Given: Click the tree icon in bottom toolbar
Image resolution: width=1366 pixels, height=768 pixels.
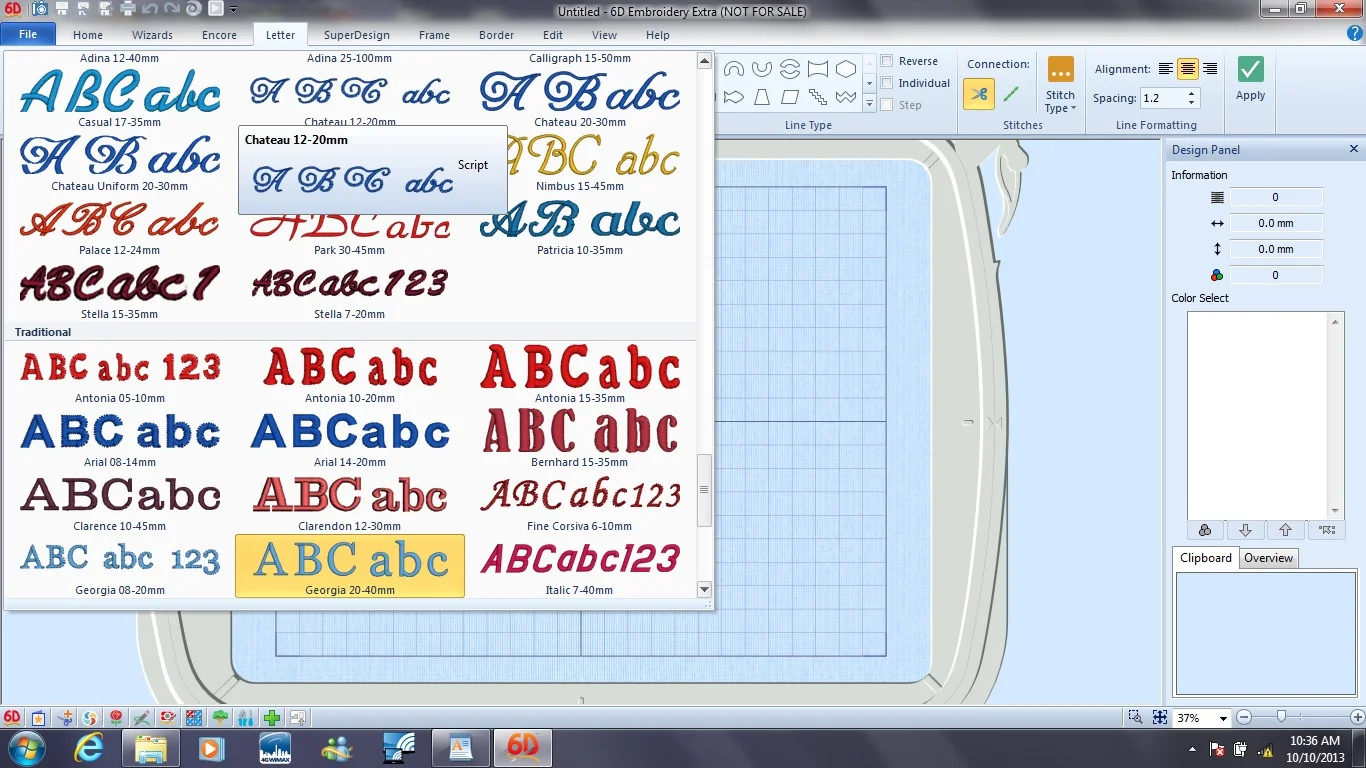Looking at the screenshot, I should [x=220, y=717].
